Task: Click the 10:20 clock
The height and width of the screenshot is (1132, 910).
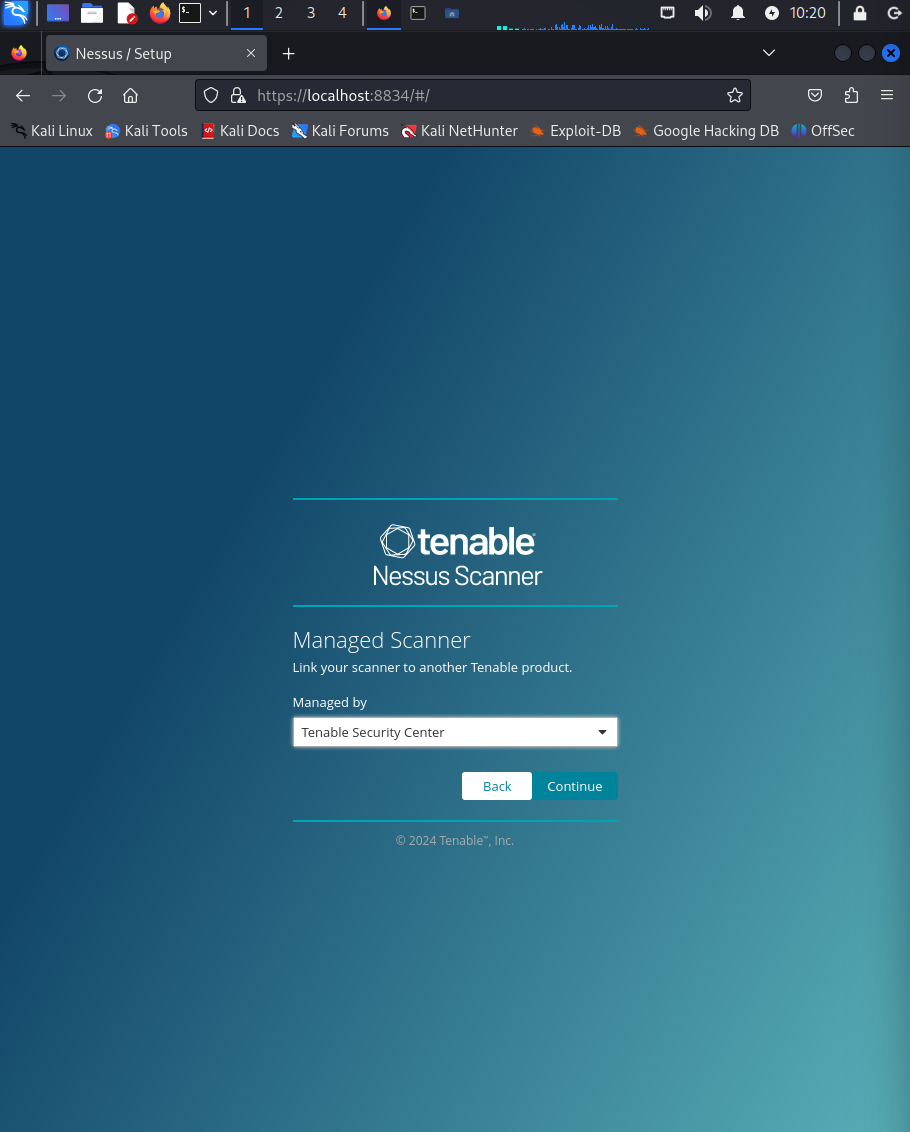Action: point(807,13)
